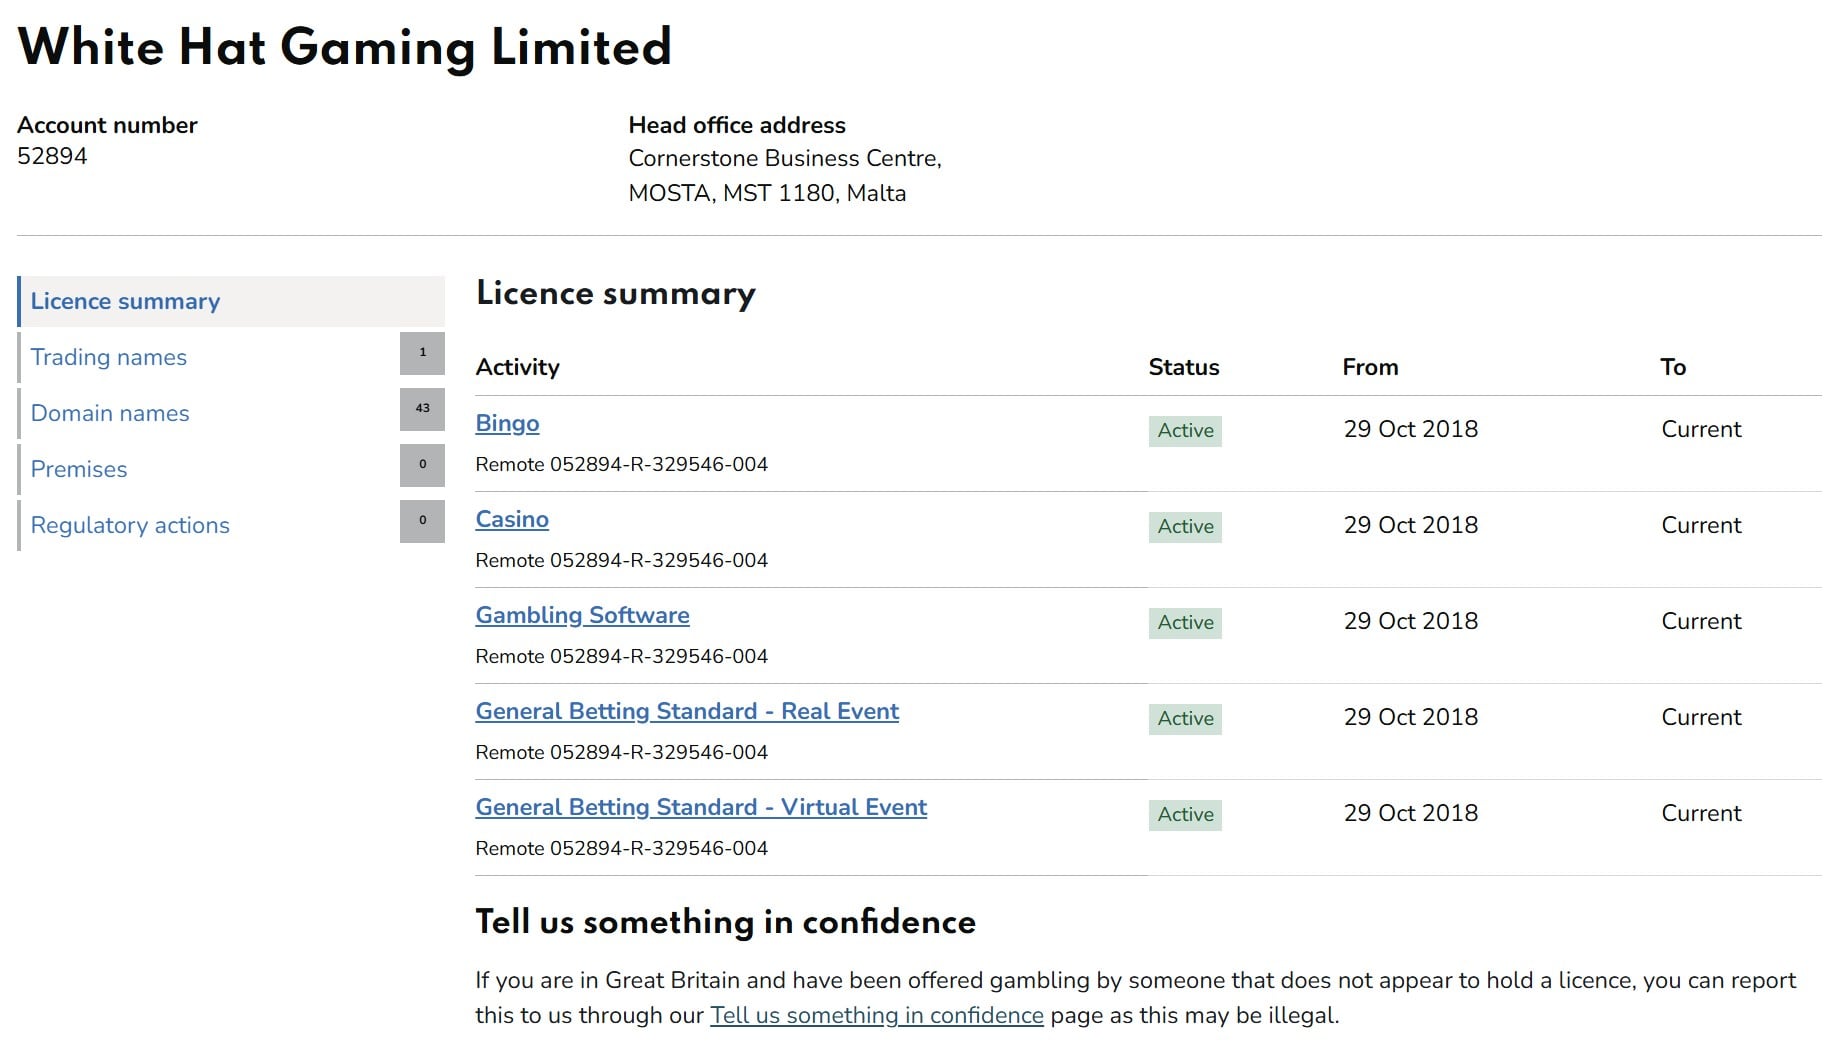Open General Betting Standard - Virtual Event link
Image resolution: width=1834 pixels, height=1054 pixels.
pos(701,807)
